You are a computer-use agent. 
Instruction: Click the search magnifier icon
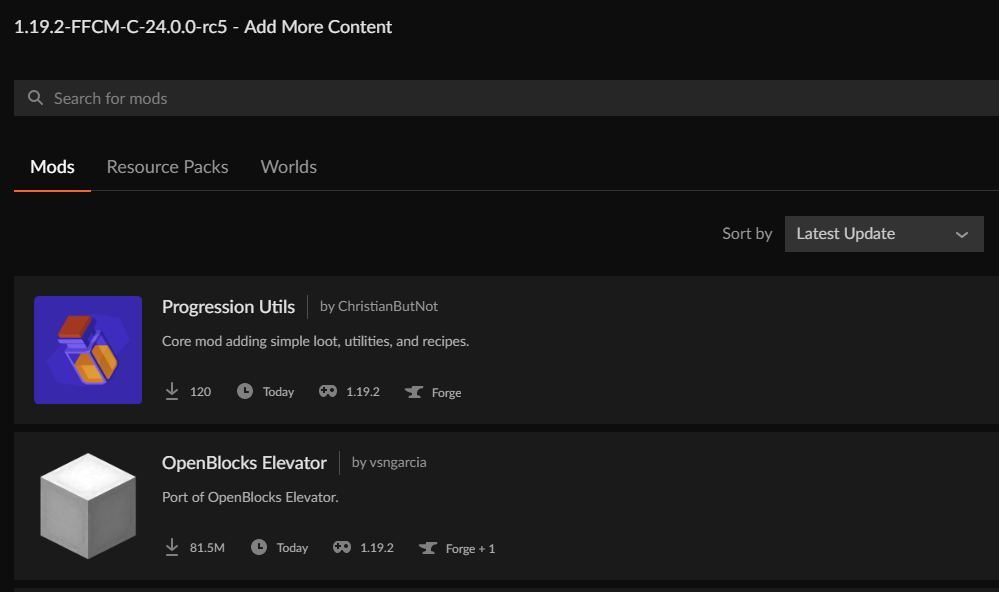[x=36, y=98]
